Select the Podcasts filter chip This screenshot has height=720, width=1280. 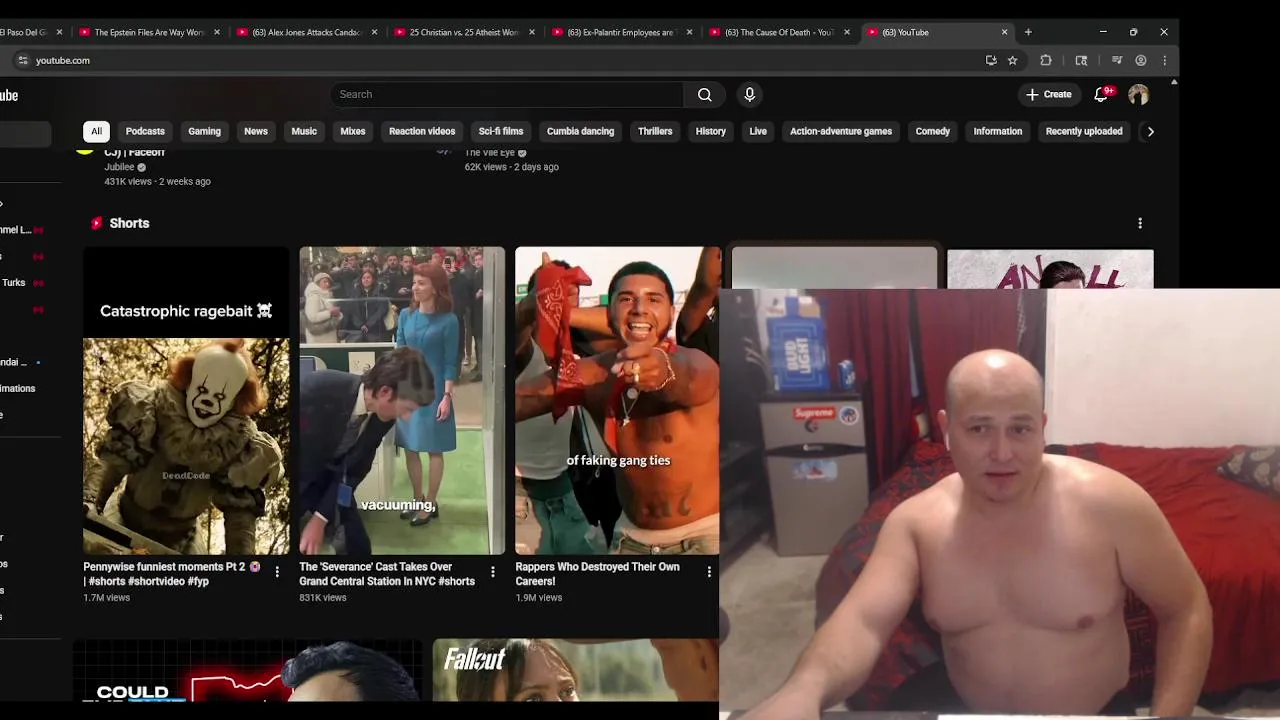point(145,131)
